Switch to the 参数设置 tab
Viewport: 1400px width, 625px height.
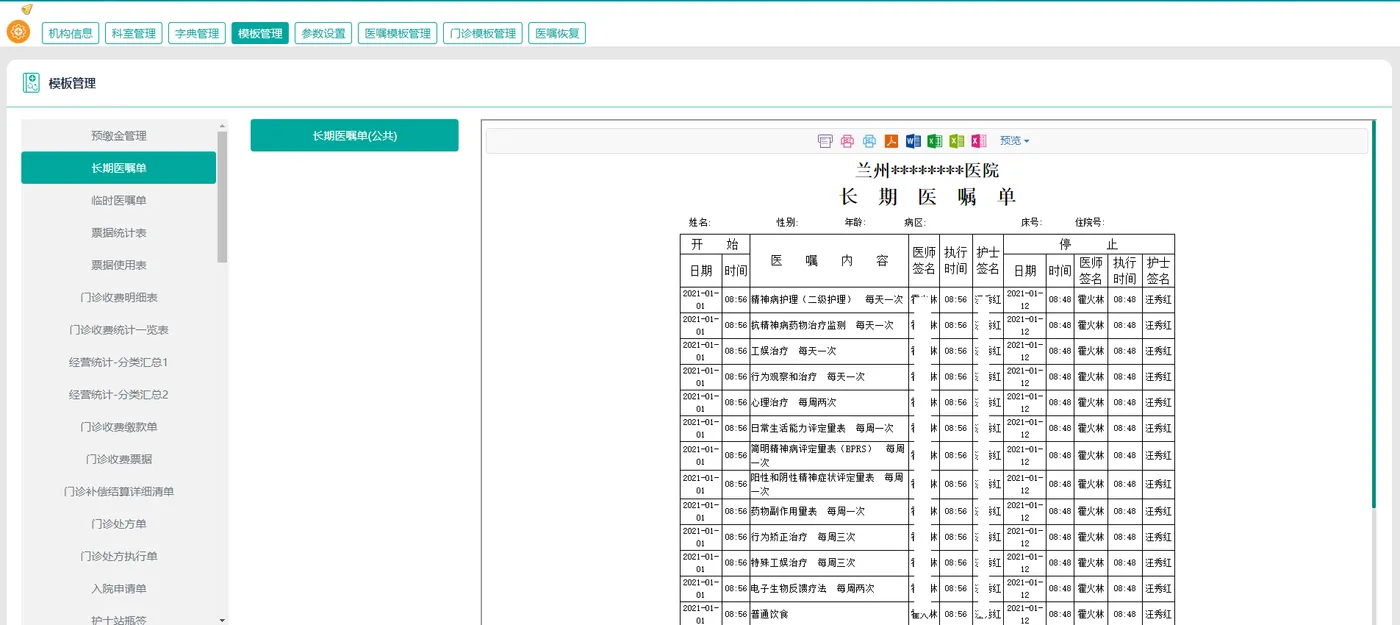tap(323, 32)
